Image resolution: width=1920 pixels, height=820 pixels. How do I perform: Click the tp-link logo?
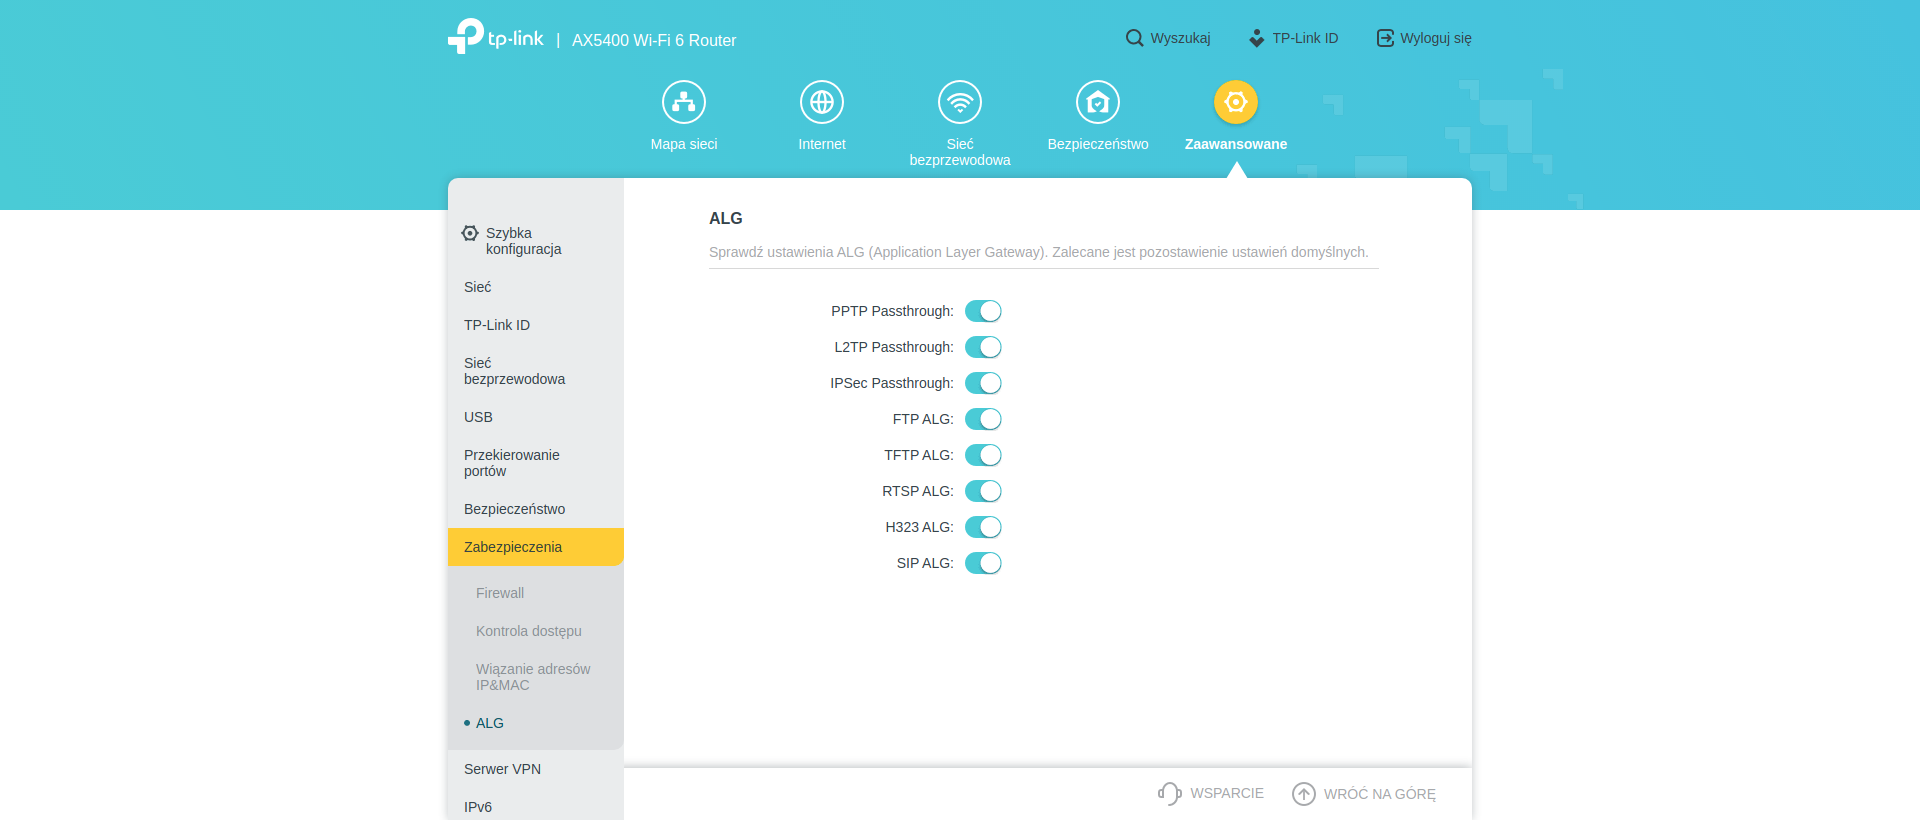pyautogui.click(x=496, y=37)
